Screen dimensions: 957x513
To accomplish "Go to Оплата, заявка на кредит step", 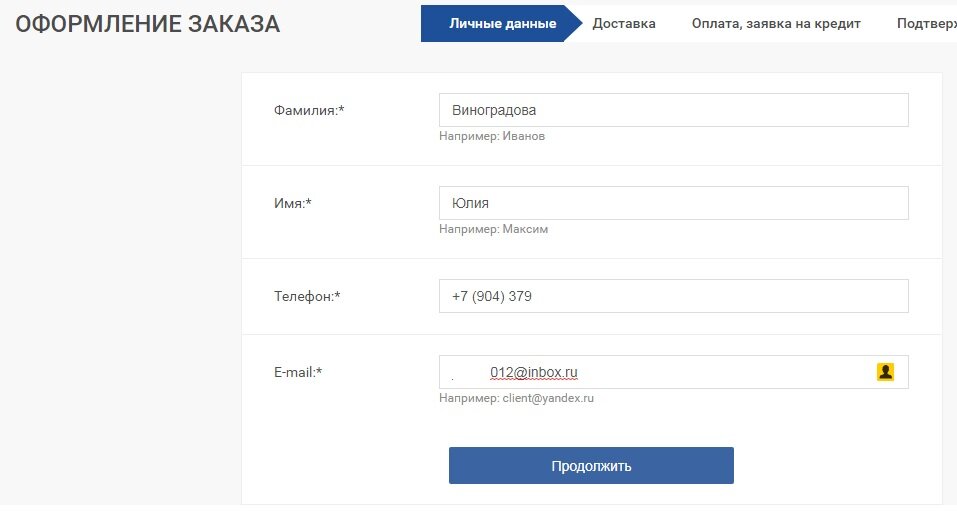I will (776, 24).
